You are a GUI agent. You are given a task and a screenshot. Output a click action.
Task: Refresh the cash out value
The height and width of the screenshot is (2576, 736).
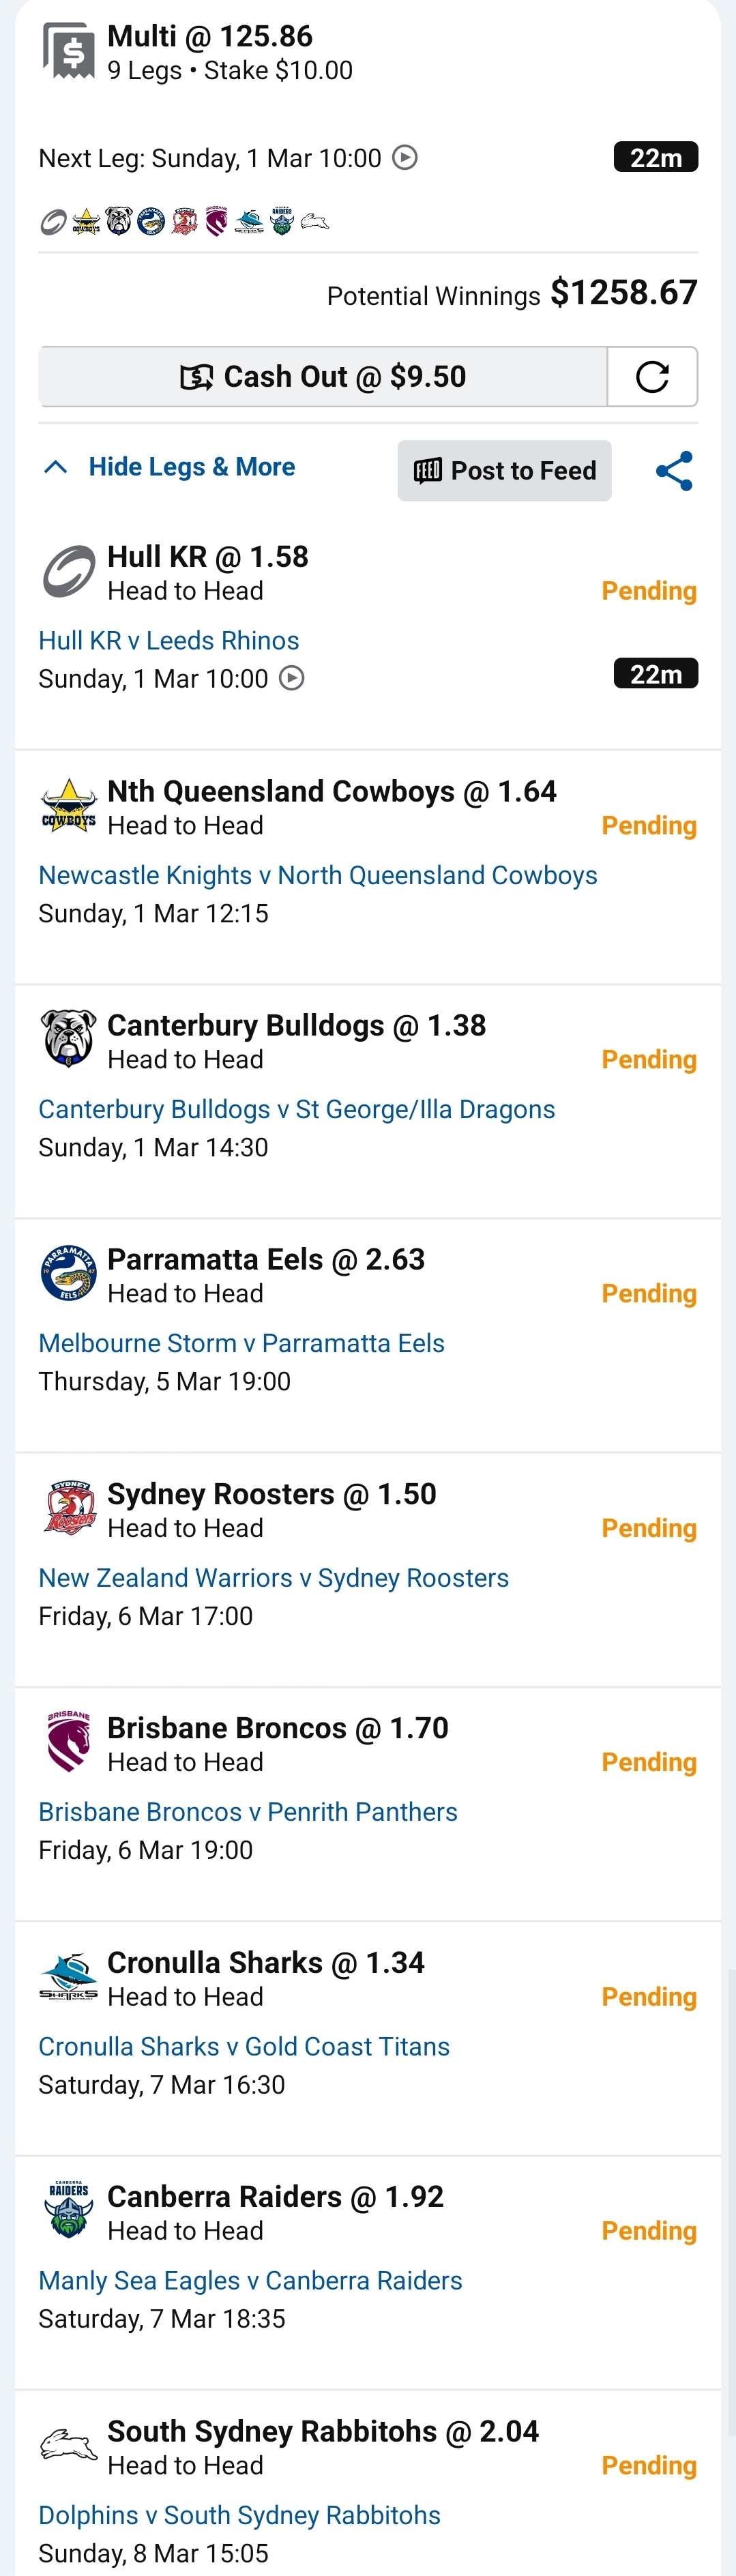coord(652,377)
